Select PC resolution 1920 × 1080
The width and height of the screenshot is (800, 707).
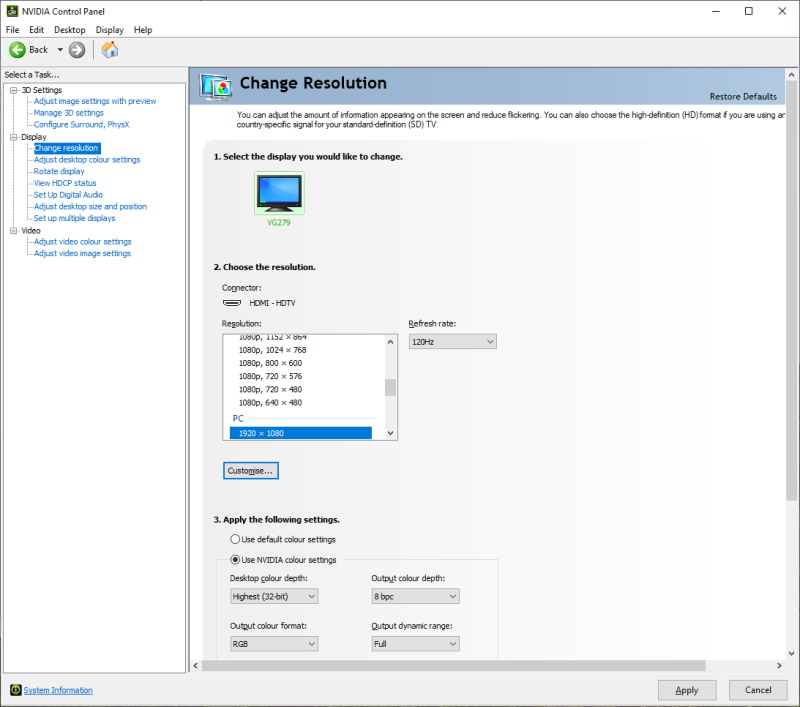pos(301,433)
